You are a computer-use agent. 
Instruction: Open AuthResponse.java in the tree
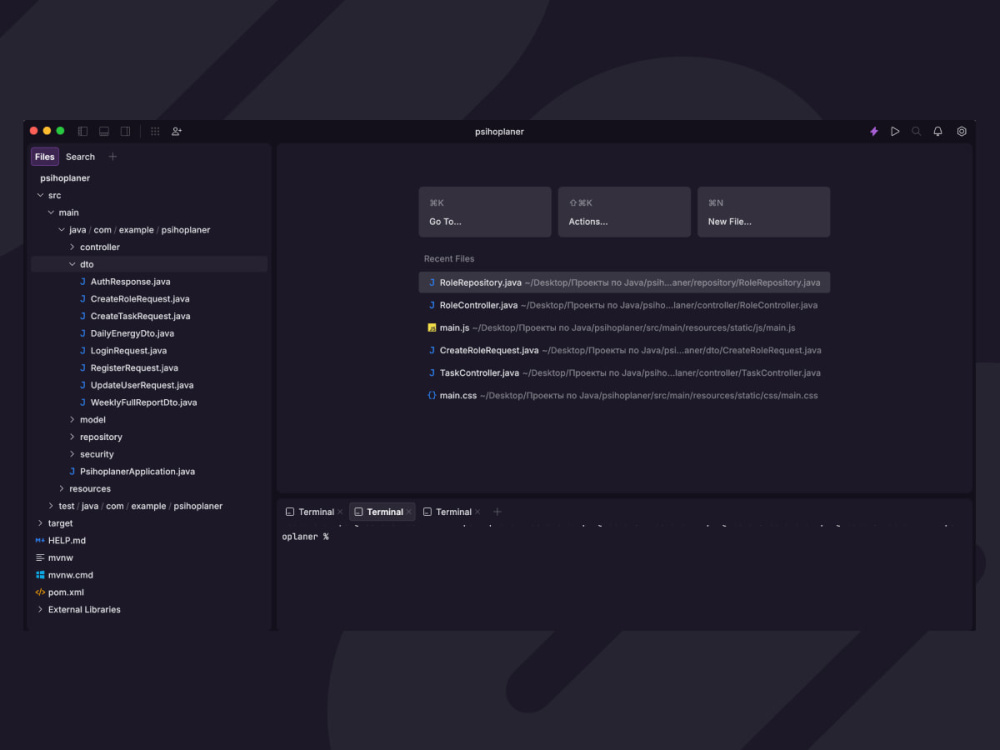tap(130, 281)
